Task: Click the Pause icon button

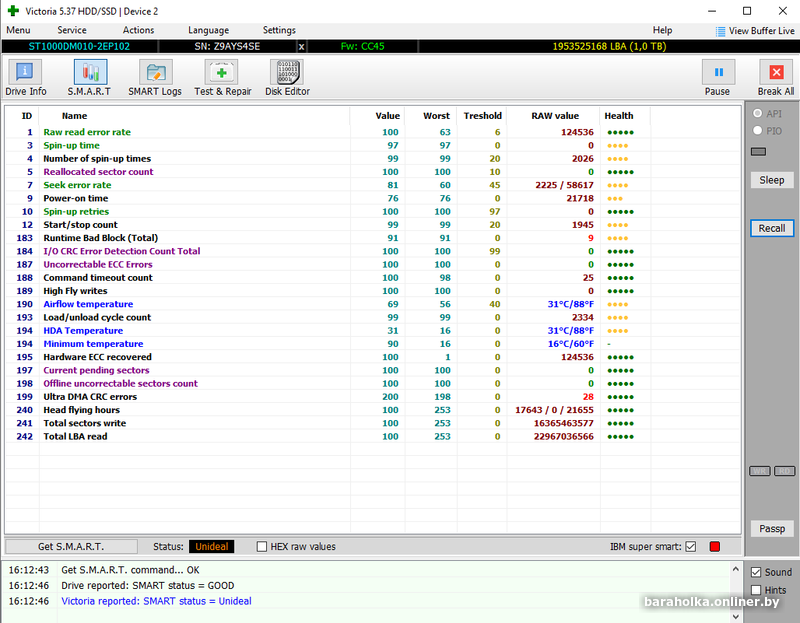Action: click(718, 72)
